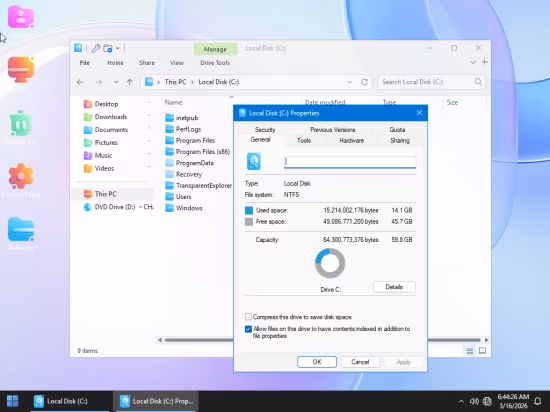
Task: Click the Properties quick access toolbar icon
Action: [96, 48]
